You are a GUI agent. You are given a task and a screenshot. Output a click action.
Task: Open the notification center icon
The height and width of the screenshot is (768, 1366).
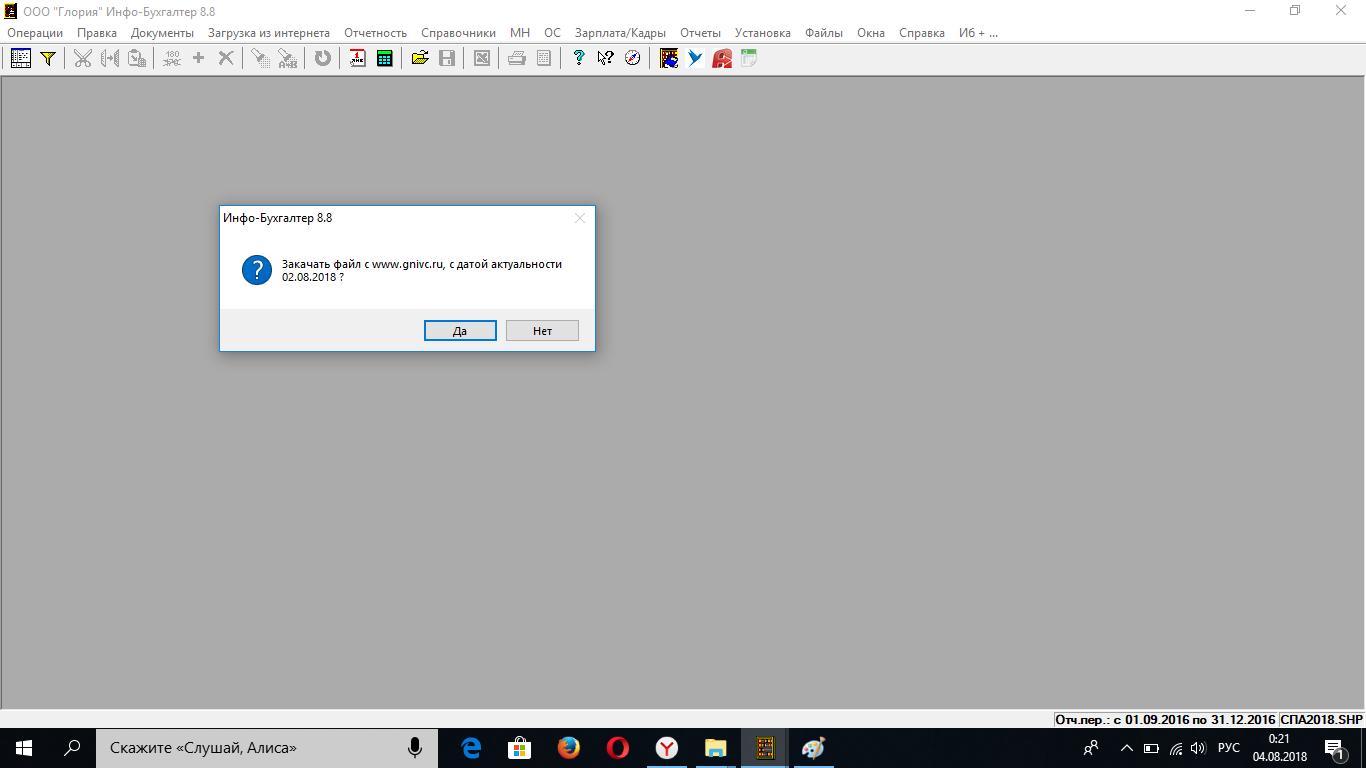coord(1334,748)
